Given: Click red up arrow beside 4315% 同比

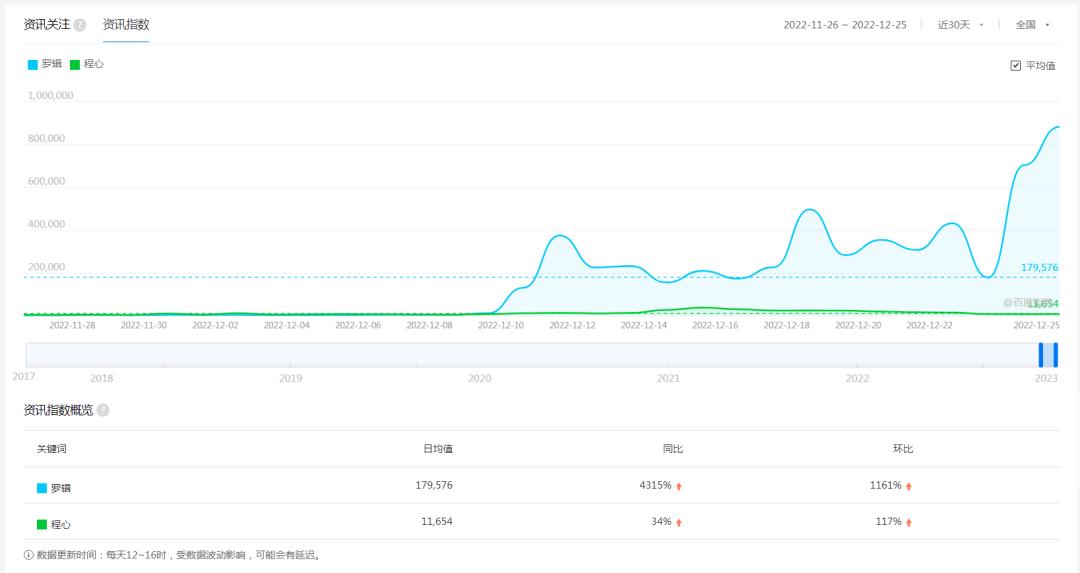Looking at the screenshot, I should tap(679, 486).
